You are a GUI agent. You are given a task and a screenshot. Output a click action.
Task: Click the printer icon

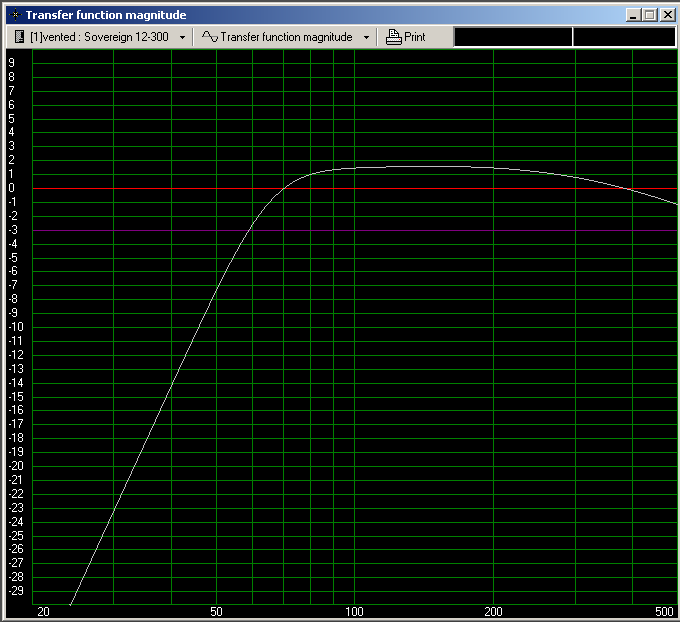(x=394, y=37)
